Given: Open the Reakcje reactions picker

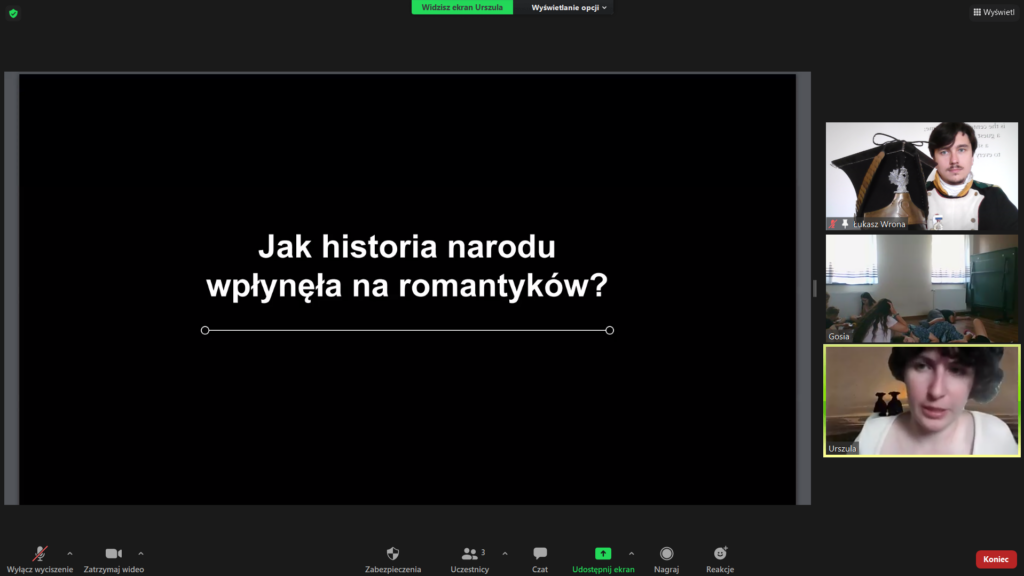Looking at the screenshot, I should pyautogui.click(x=720, y=554).
